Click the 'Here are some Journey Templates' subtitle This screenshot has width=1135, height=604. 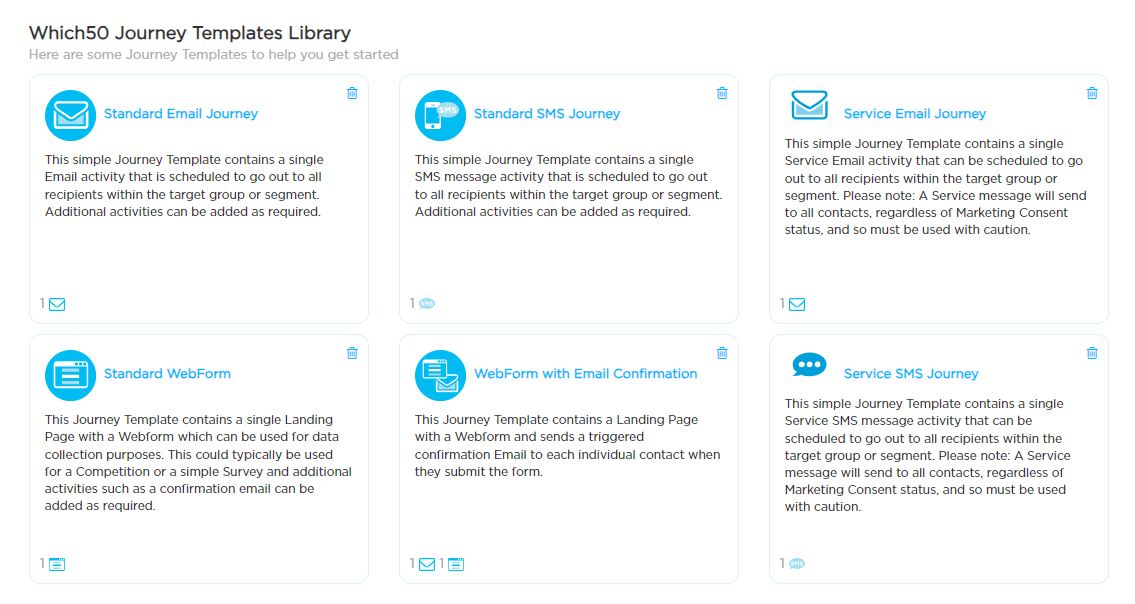pos(214,54)
